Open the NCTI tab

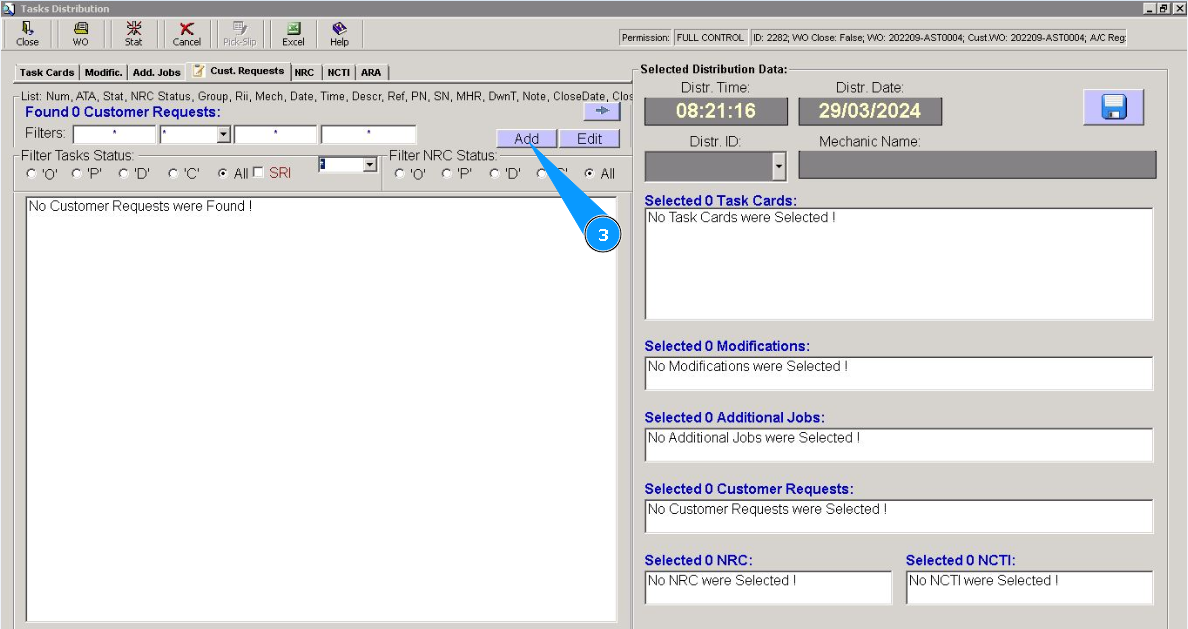click(339, 73)
